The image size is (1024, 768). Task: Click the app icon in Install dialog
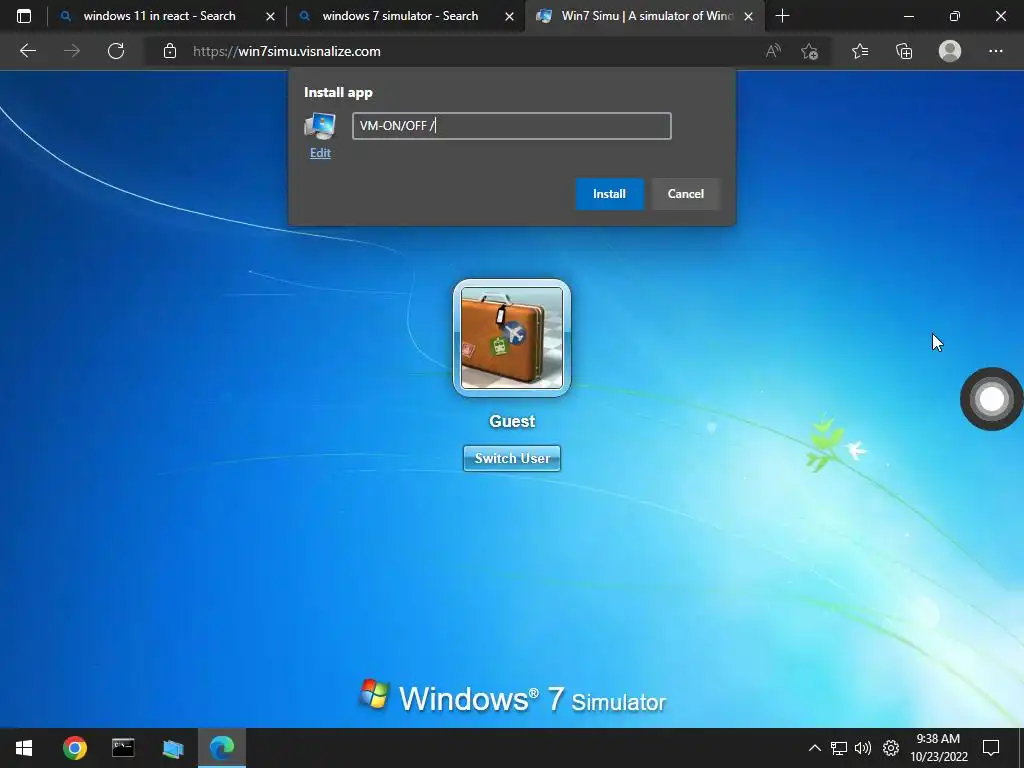tap(320, 126)
